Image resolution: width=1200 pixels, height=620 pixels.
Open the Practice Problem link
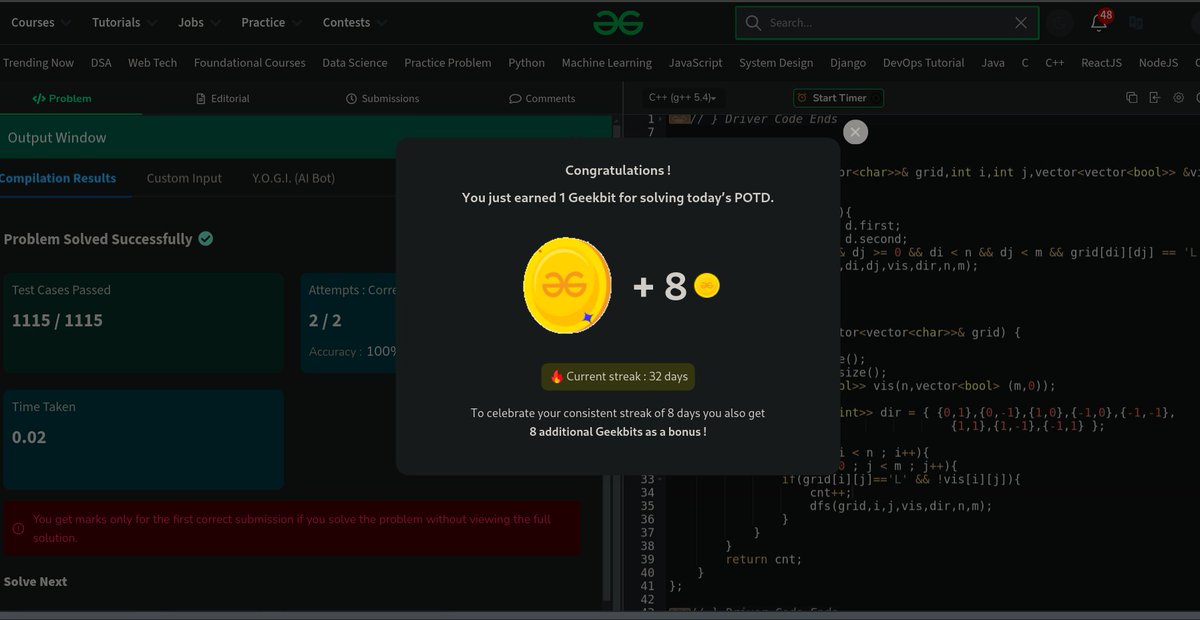[x=448, y=62]
